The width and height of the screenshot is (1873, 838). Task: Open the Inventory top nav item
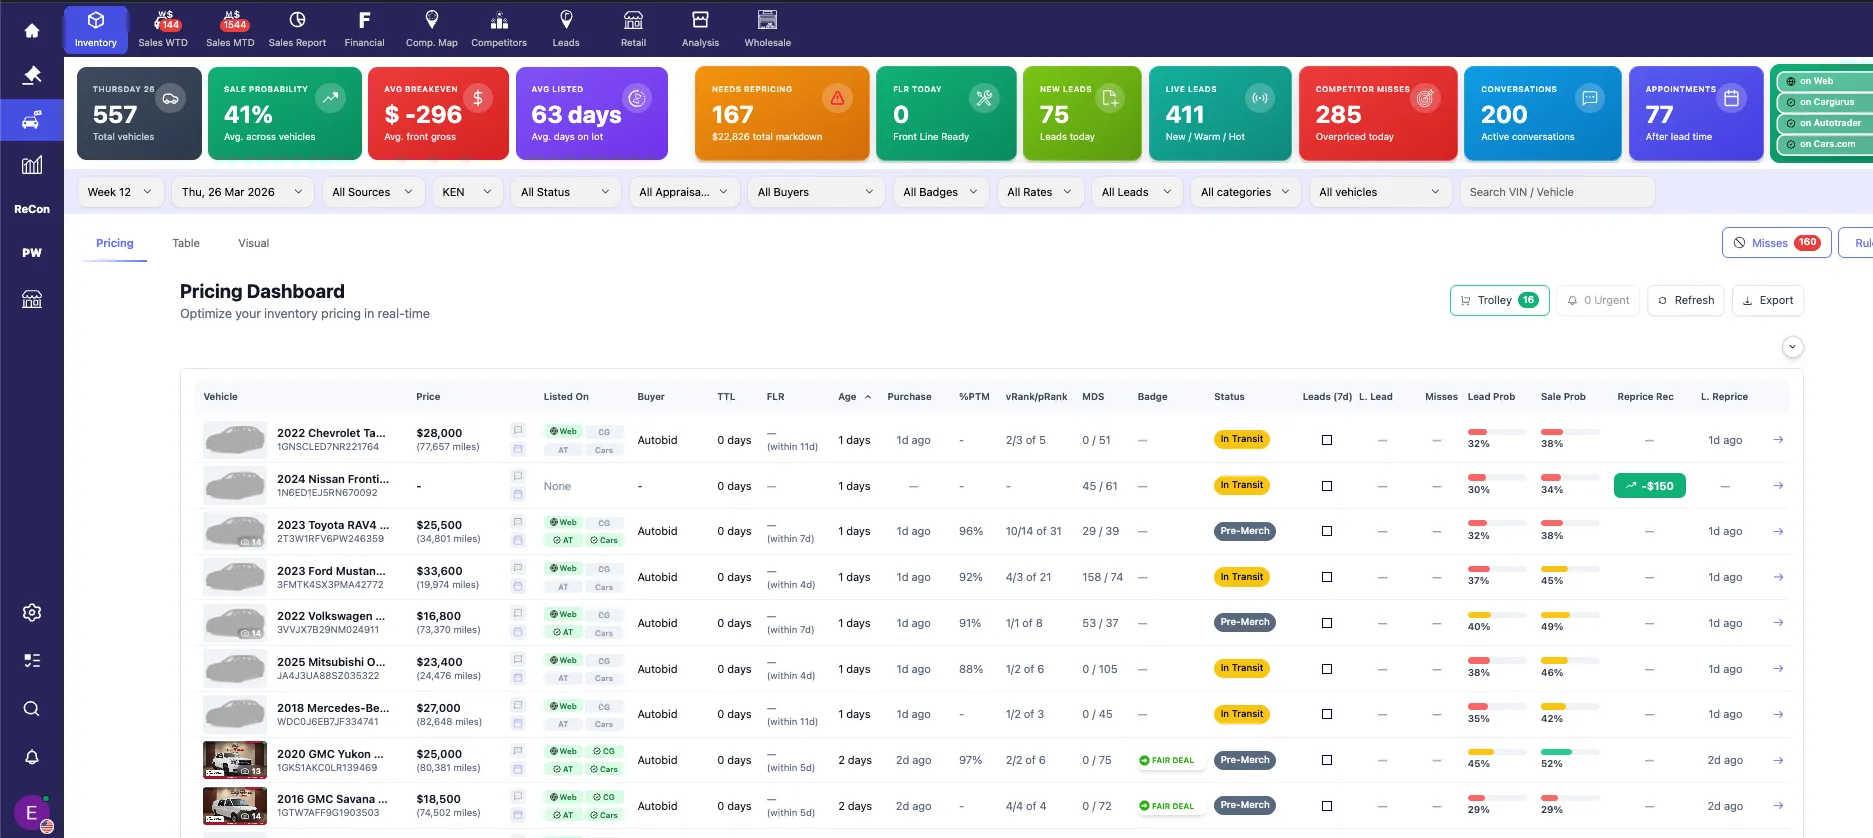(x=96, y=29)
